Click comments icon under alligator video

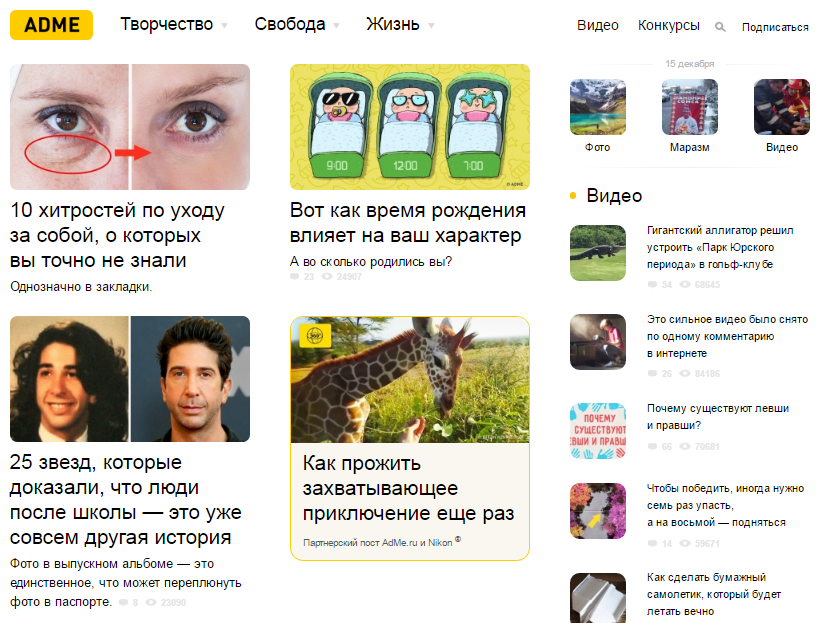point(652,284)
